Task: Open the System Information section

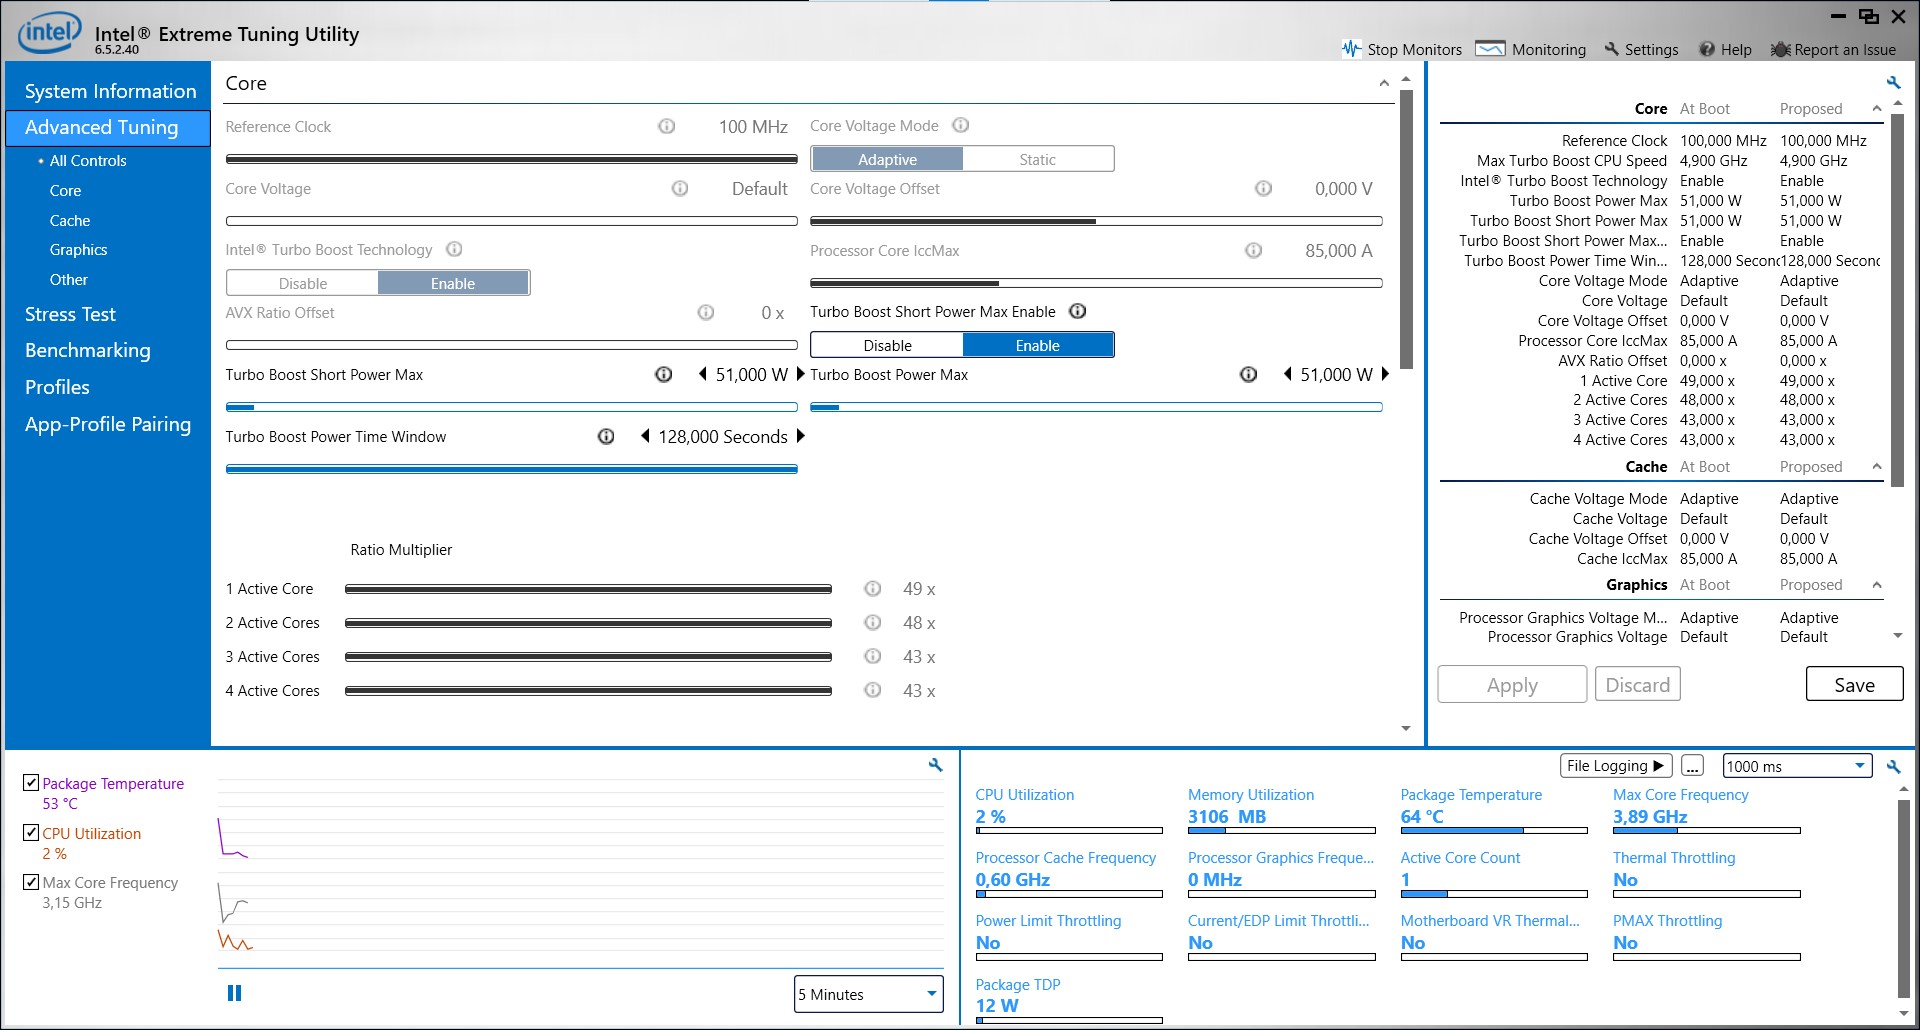Action: point(110,91)
